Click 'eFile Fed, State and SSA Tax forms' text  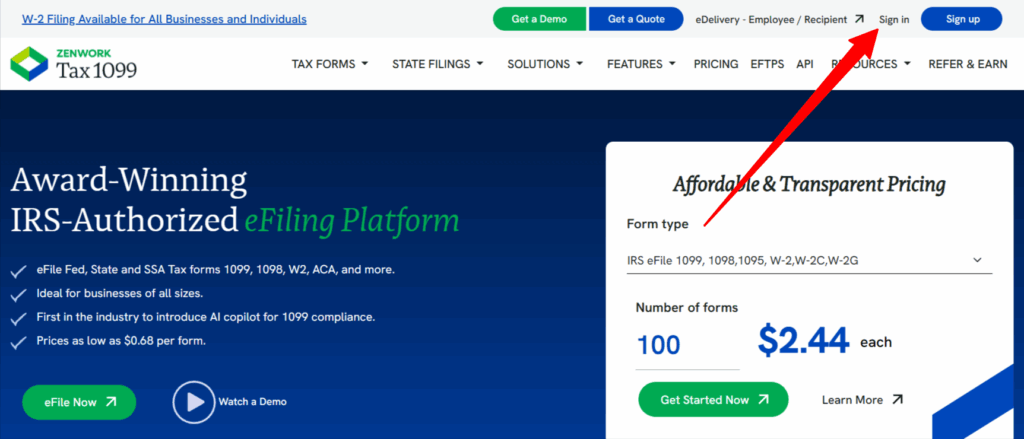(x=216, y=269)
